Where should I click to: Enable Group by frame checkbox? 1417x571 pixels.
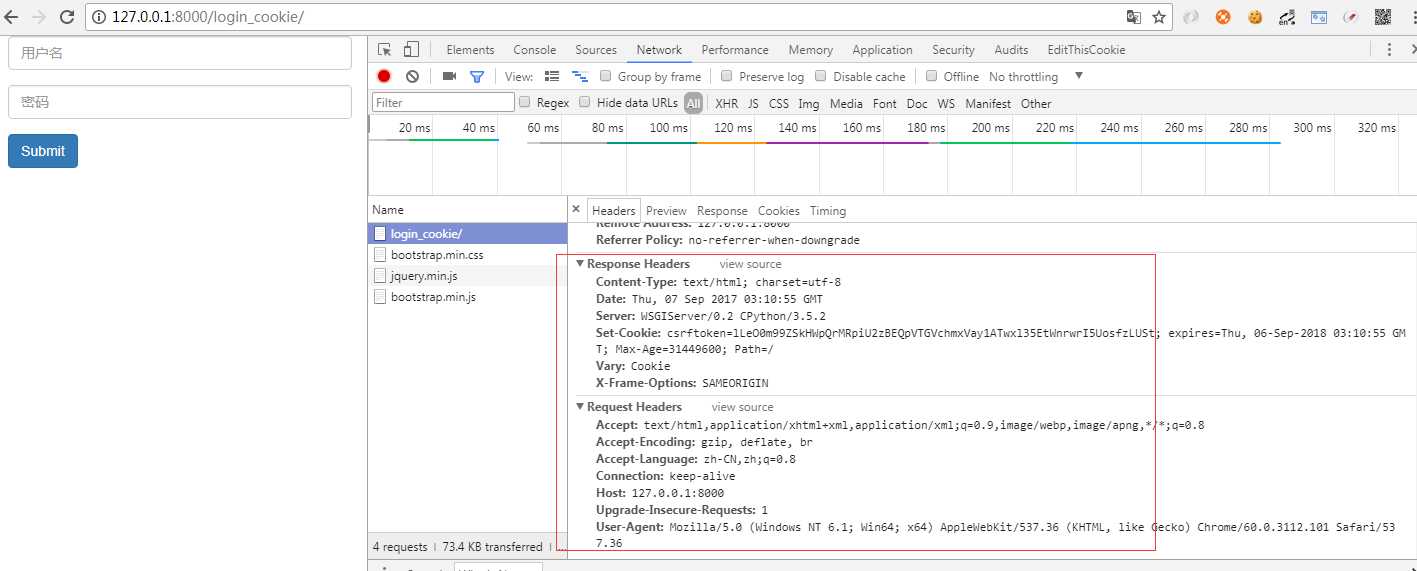(607, 76)
